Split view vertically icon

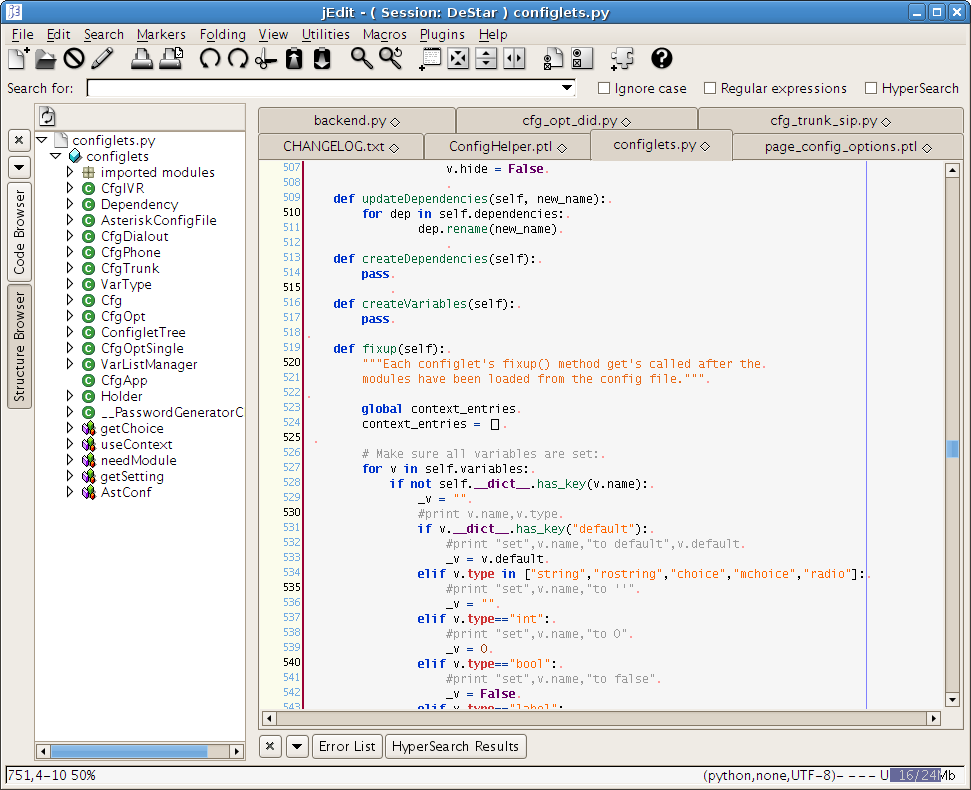pyautogui.click(x=514, y=59)
